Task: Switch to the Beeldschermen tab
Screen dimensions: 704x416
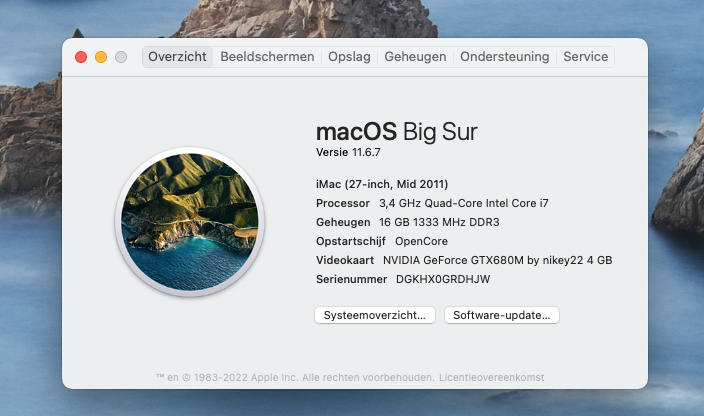Action: click(x=267, y=57)
